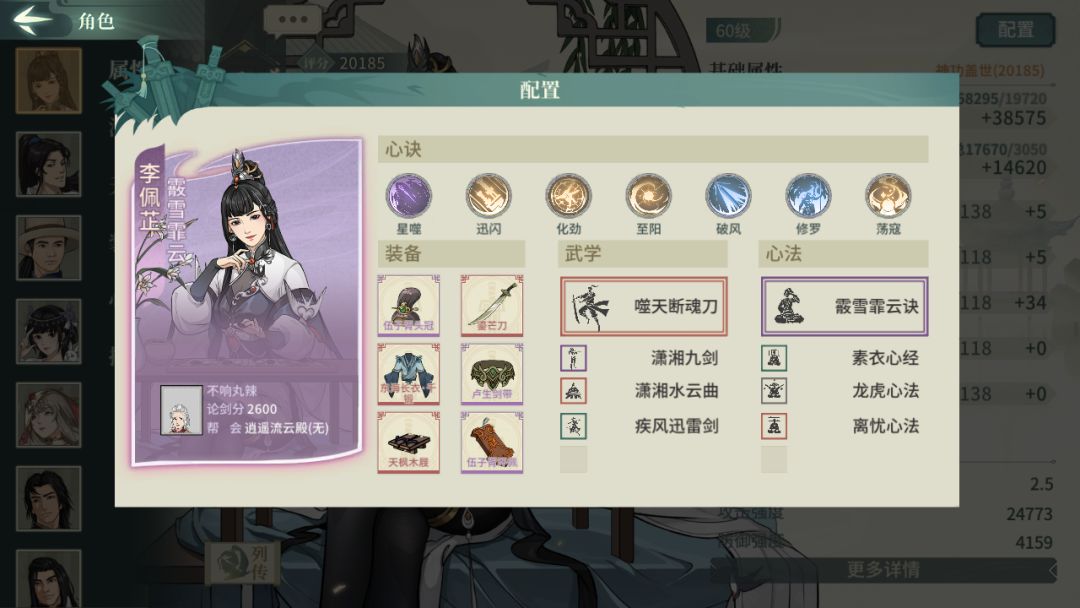This screenshot has height=608, width=1080.
Task: Open the 天枫木屐 shoes equipment slot
Action: point(408,442)
